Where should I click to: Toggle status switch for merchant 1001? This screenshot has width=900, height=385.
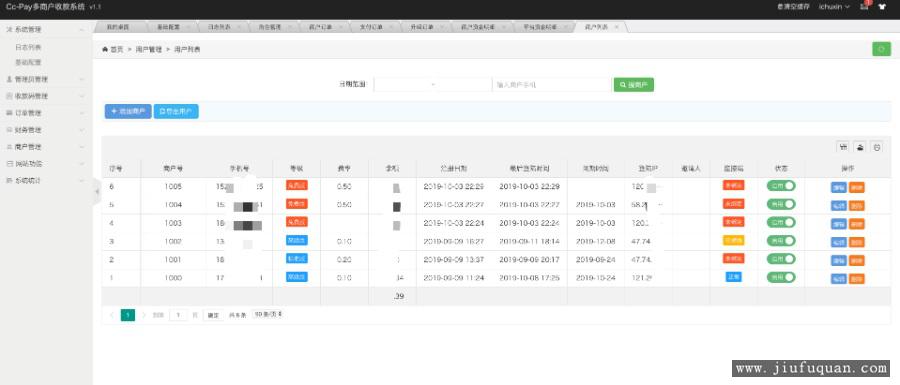(x=781, y=259)
